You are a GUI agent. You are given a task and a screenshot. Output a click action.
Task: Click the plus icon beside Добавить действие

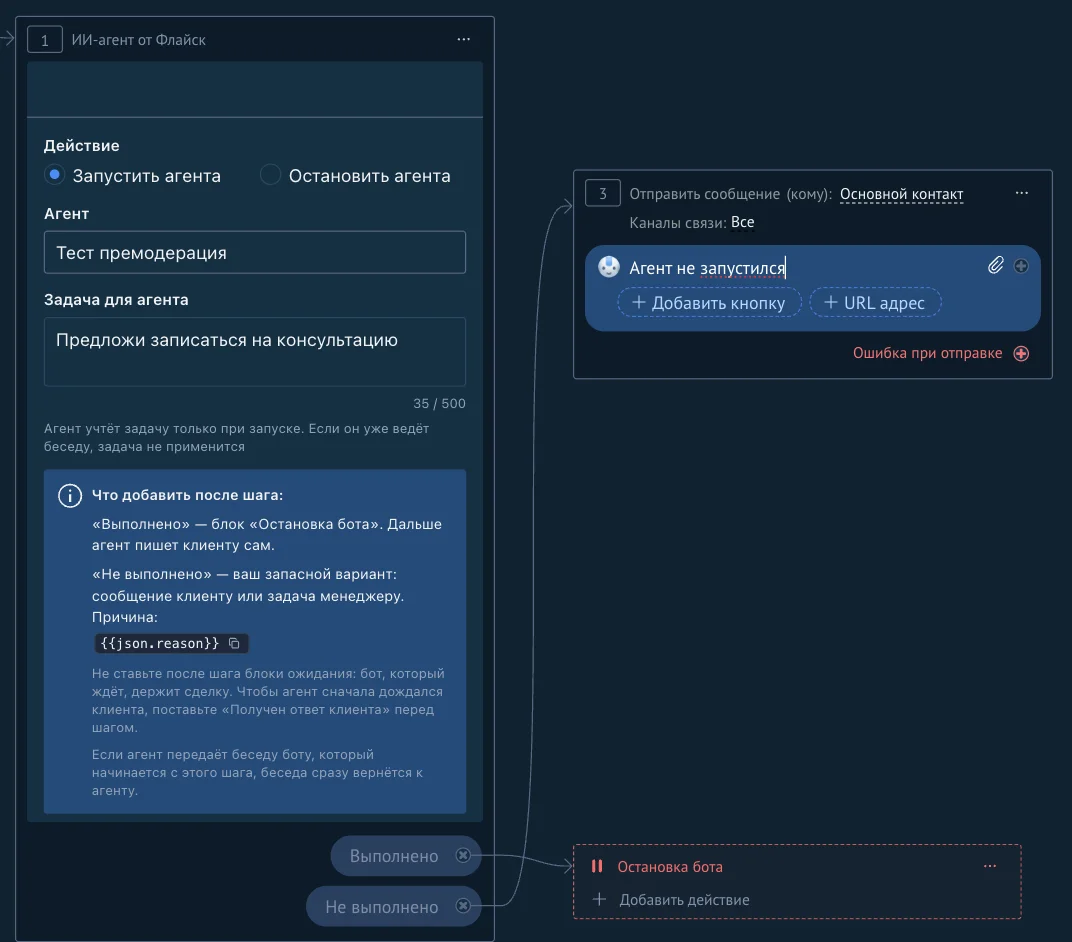coord(599,899)
